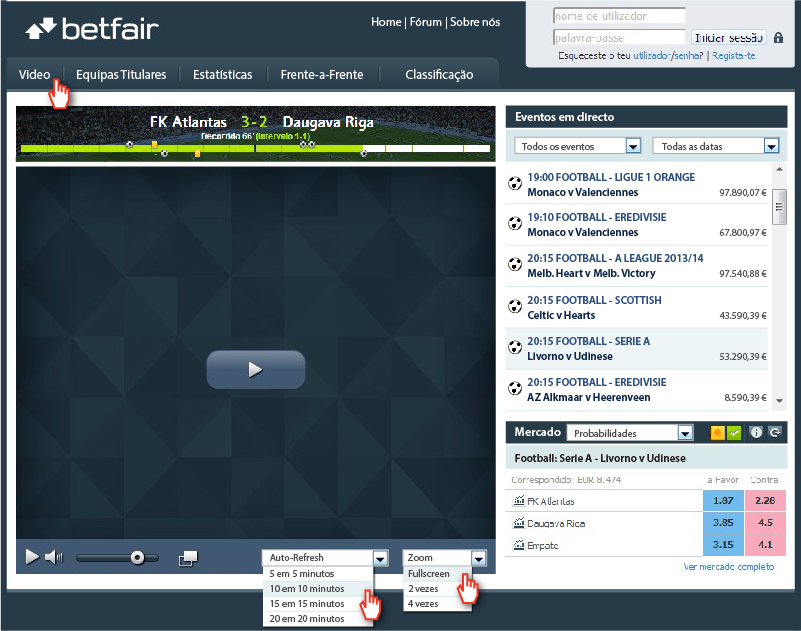This screenshot has height=631, width=801.
Task: Click the padlock icon beside Iniciar sessão
Action: 778,38
